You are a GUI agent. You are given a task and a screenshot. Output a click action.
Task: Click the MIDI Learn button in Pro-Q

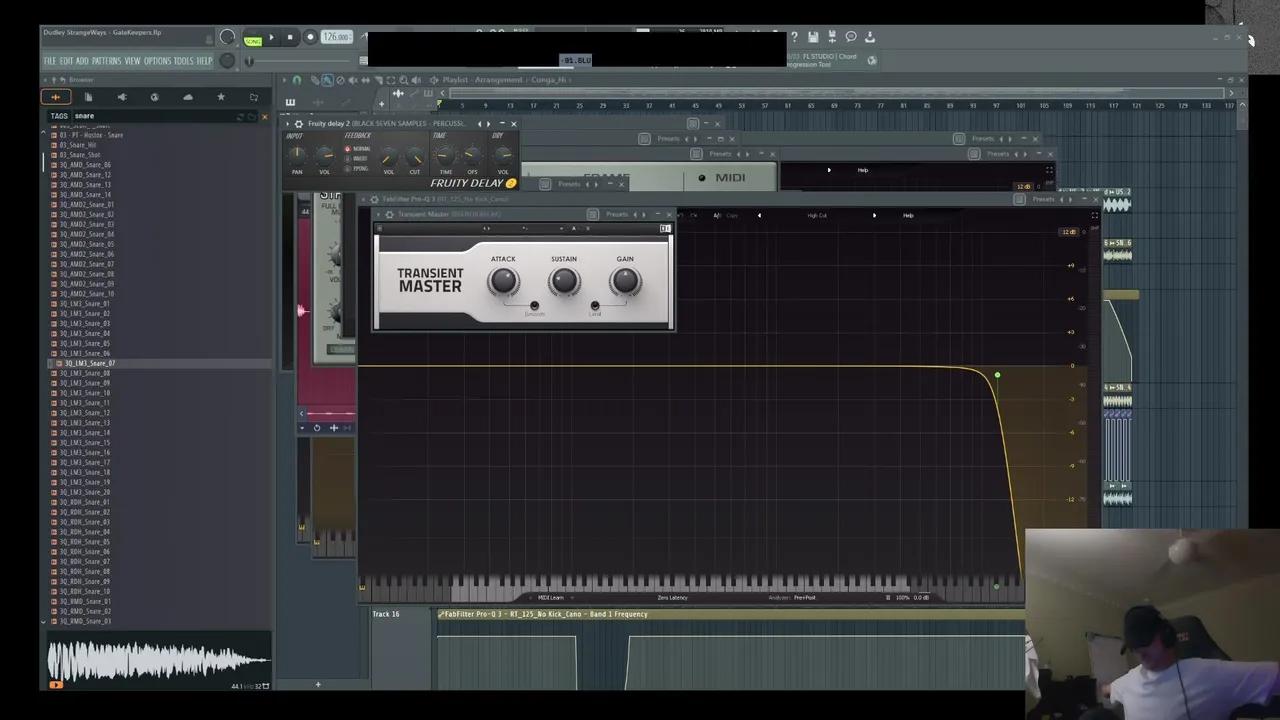coord(550,598)
